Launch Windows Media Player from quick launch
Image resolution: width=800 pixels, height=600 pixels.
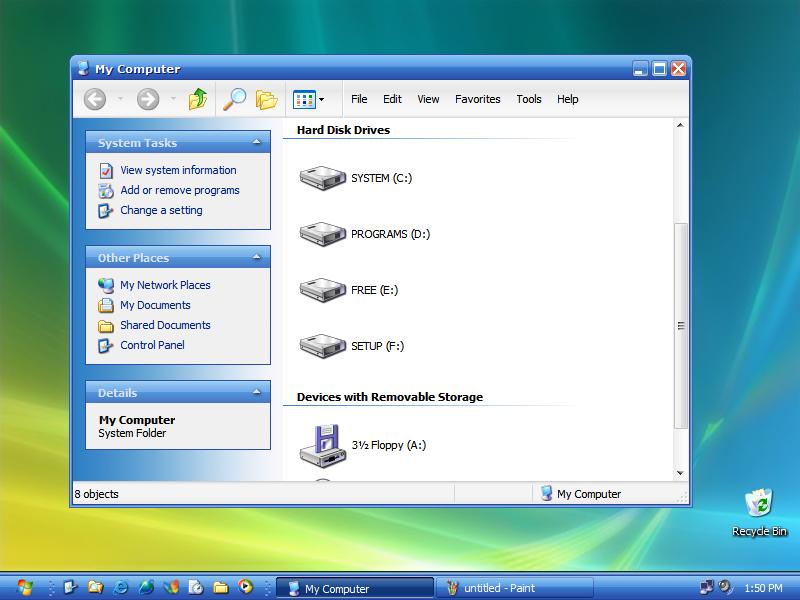(x=245, y=588)
